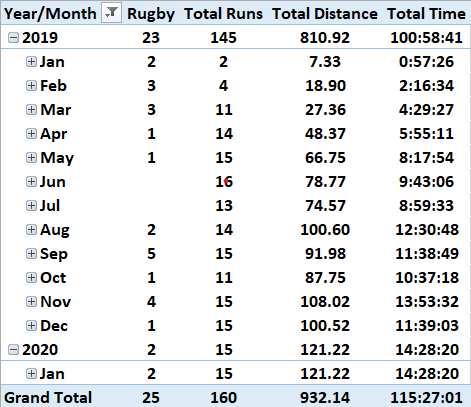Expand the Sep month row
This screenshot has width=471, height=407.
pyautogui.click(x=31, y=254)
